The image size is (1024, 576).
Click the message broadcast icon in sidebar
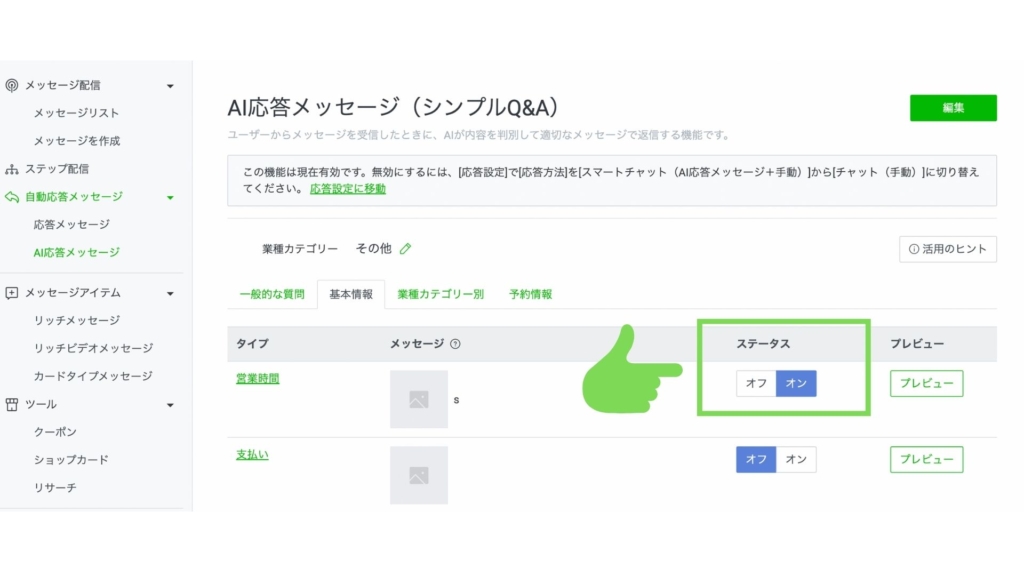(x=12, y=86)
